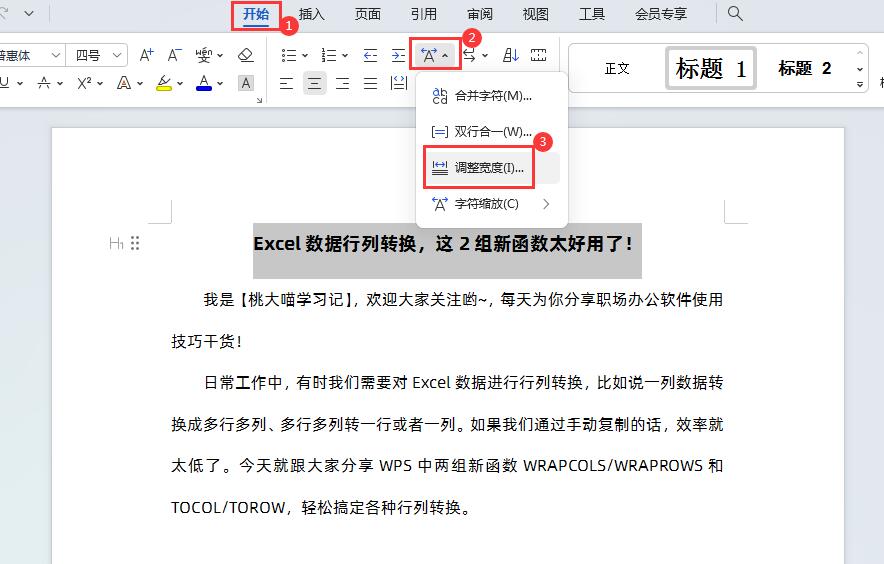
Task: Click the bulleted list icon
Action: [286, 55]
